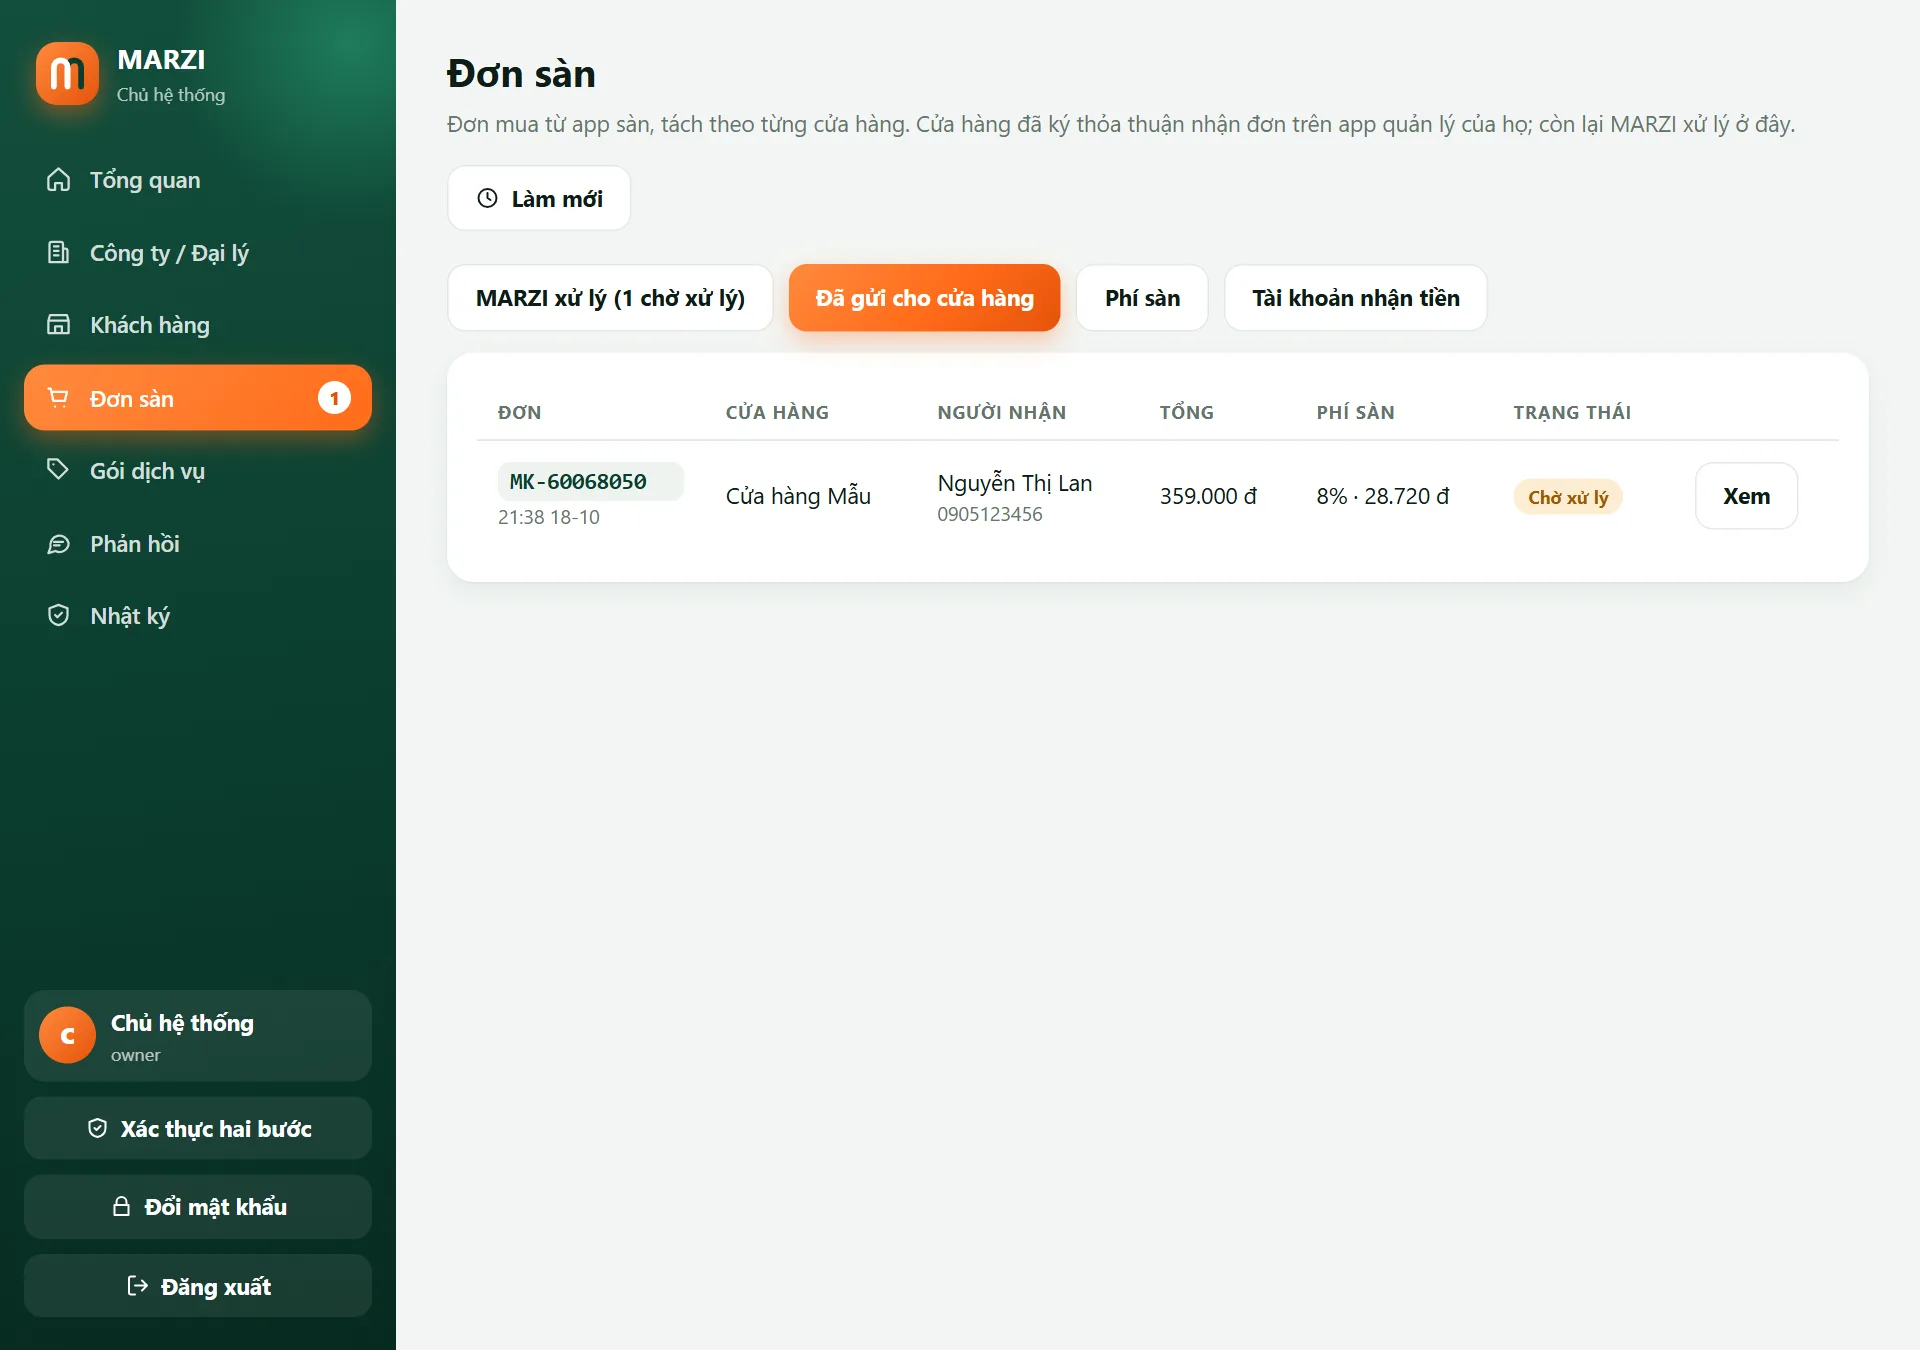The image size is (1920, 1350).
Task: Select Công ty / Đại lý building icon
Action: coord(59,252)
